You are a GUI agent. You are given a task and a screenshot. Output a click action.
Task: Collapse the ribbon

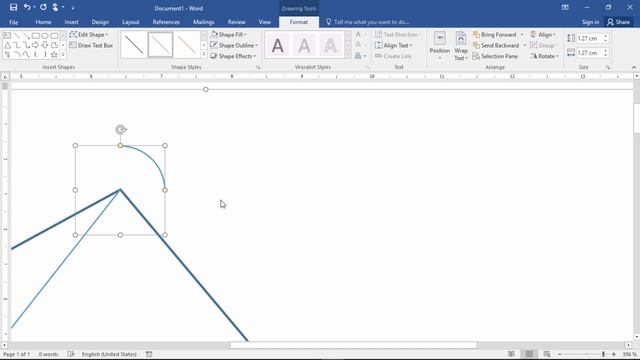[634, 67]
